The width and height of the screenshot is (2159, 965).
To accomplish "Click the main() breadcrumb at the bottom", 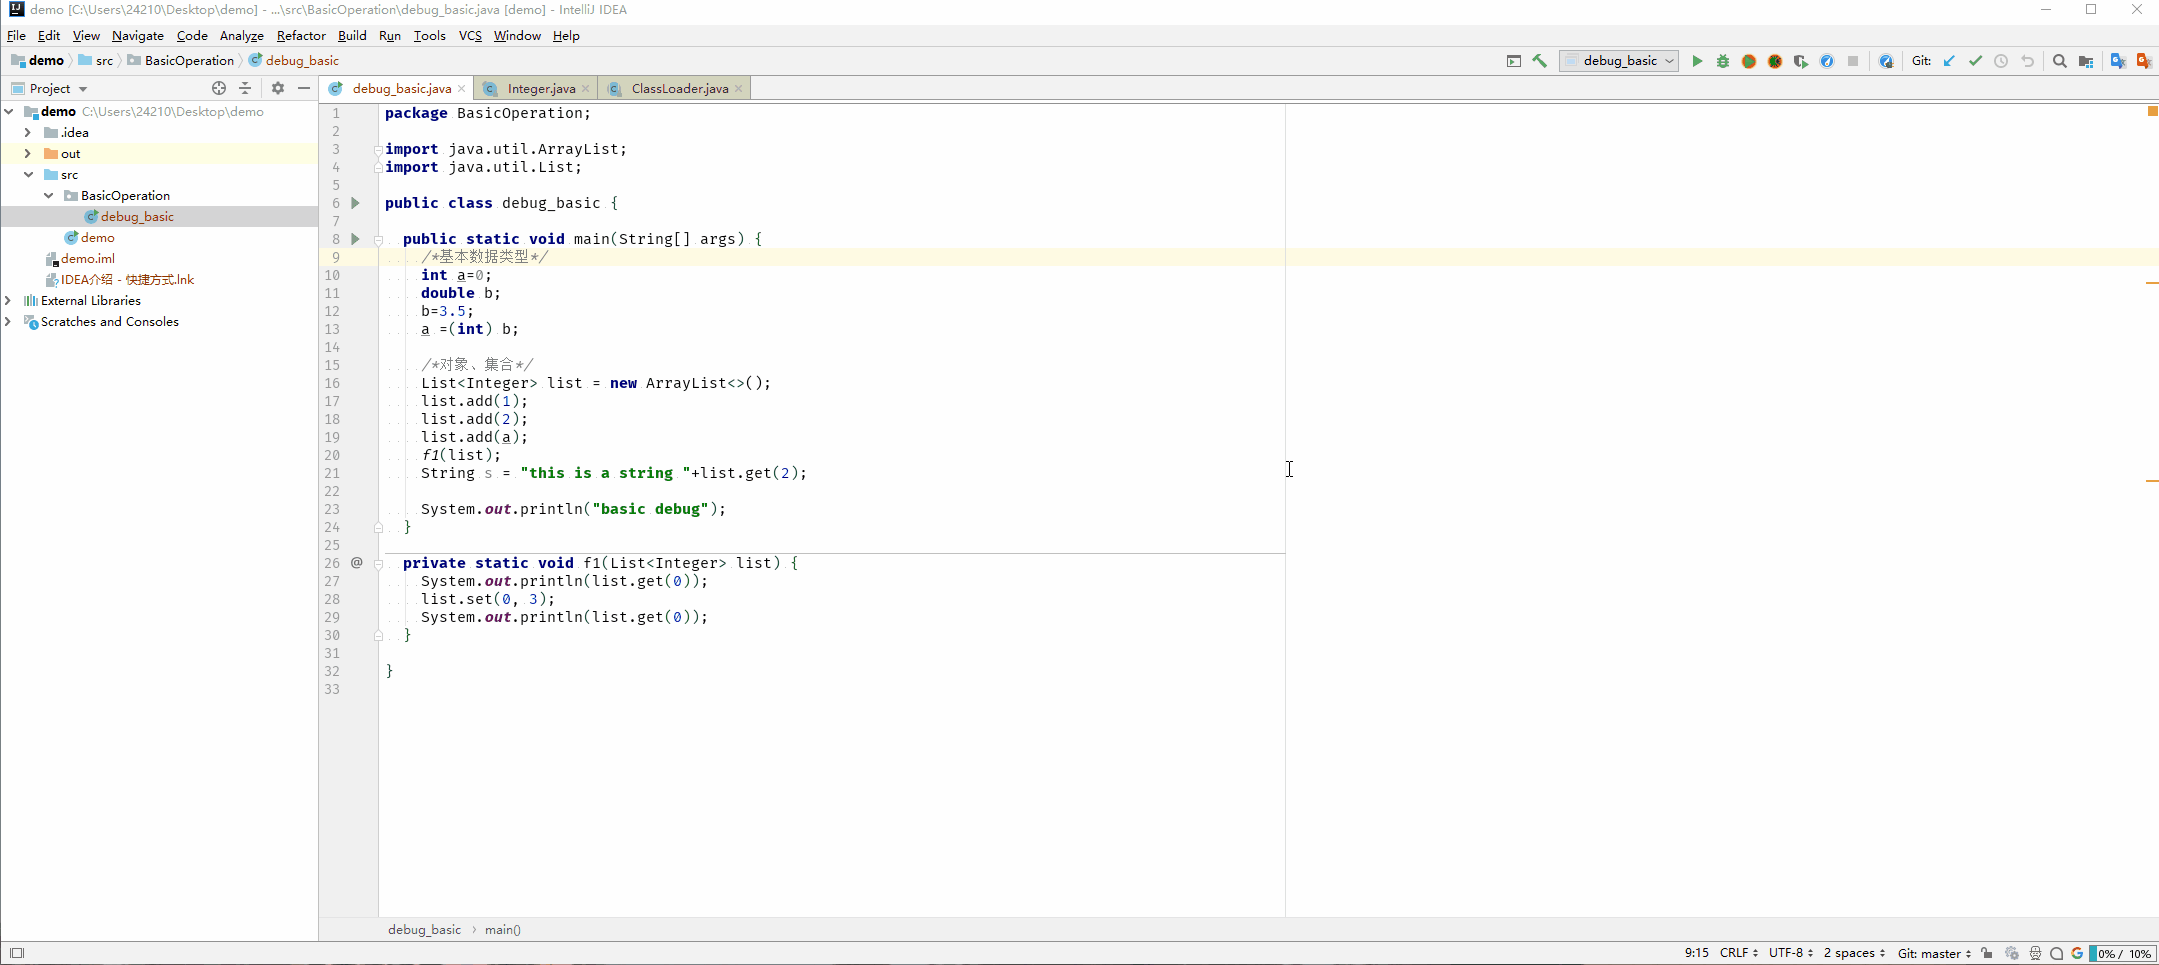I will [x=503, y=929].
